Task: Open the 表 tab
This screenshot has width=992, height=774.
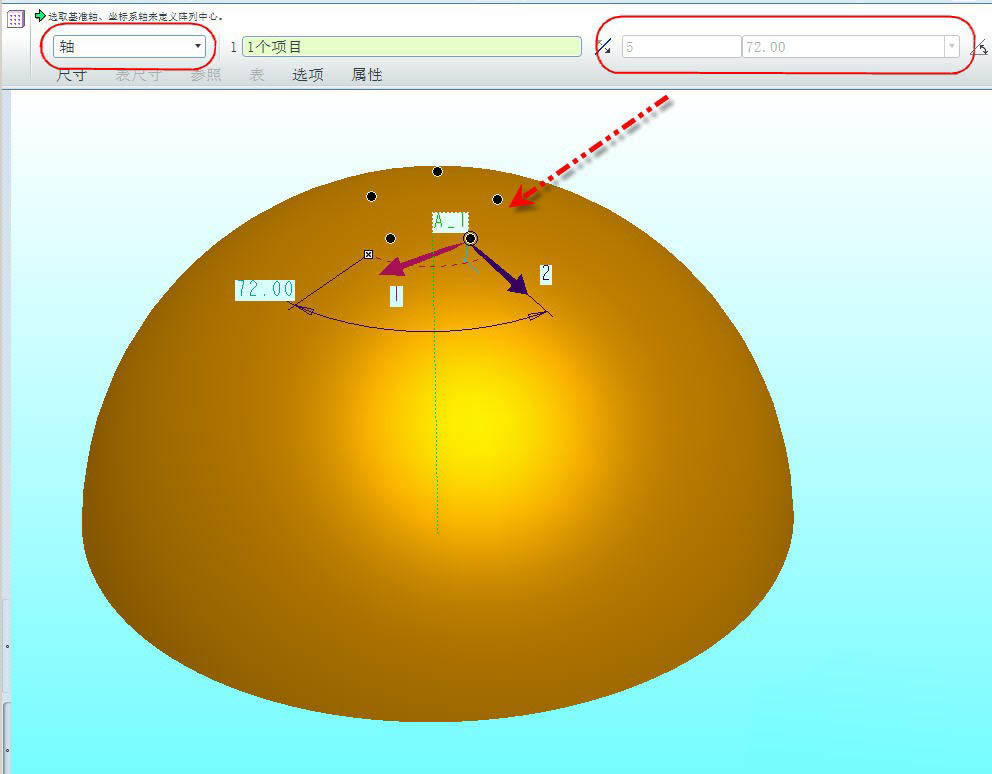Action: (x=256, y=75)
